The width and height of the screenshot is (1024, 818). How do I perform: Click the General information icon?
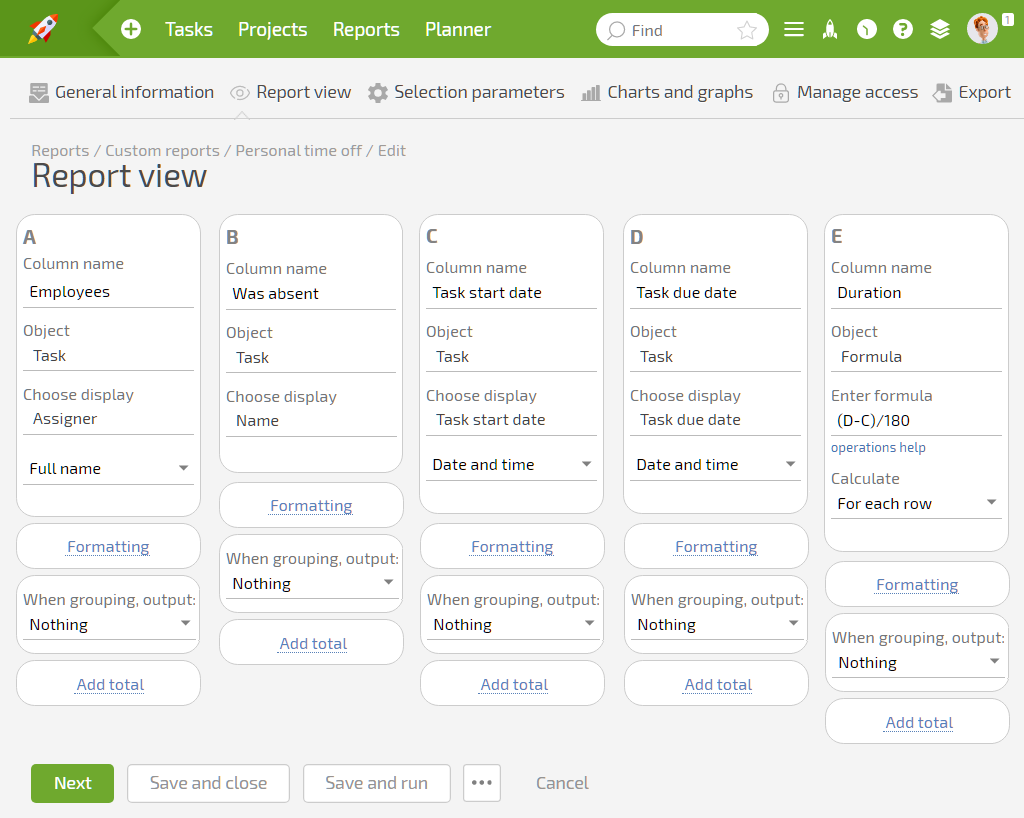click(x=39, y=93)
